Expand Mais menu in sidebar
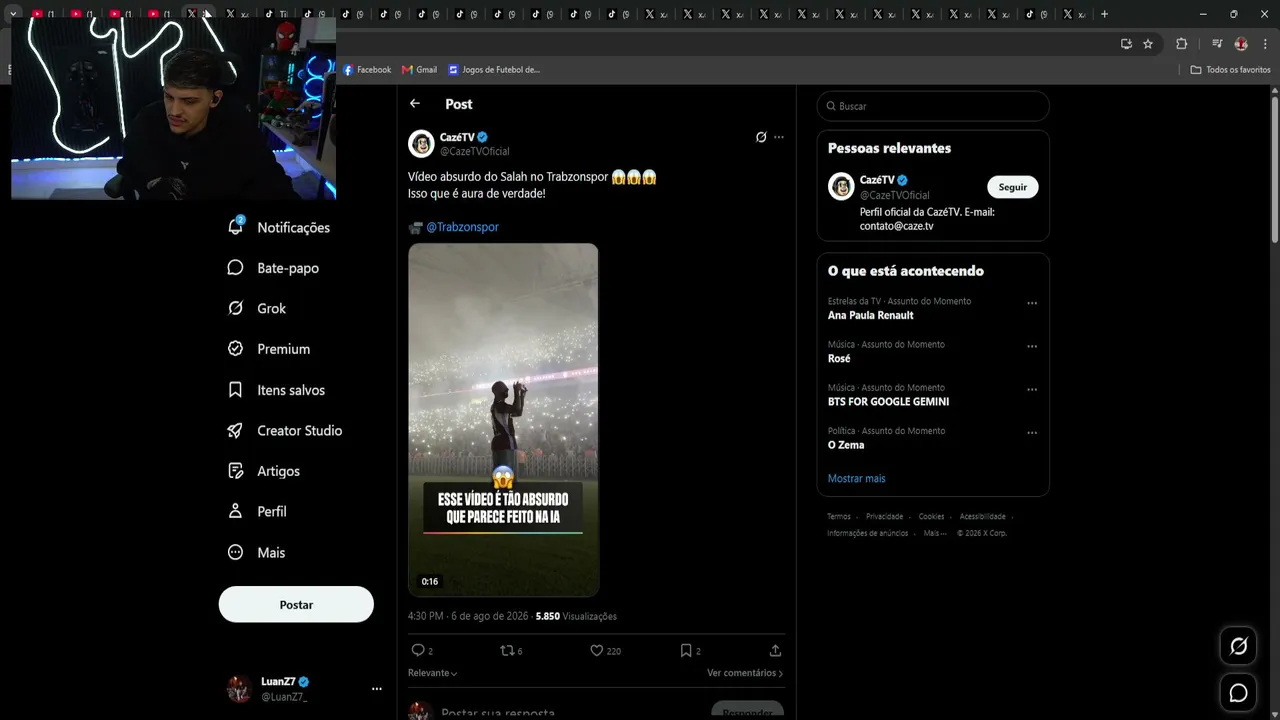Image resolution: width=1280 pixels, height=720 pixels. [x=257, y=552]
